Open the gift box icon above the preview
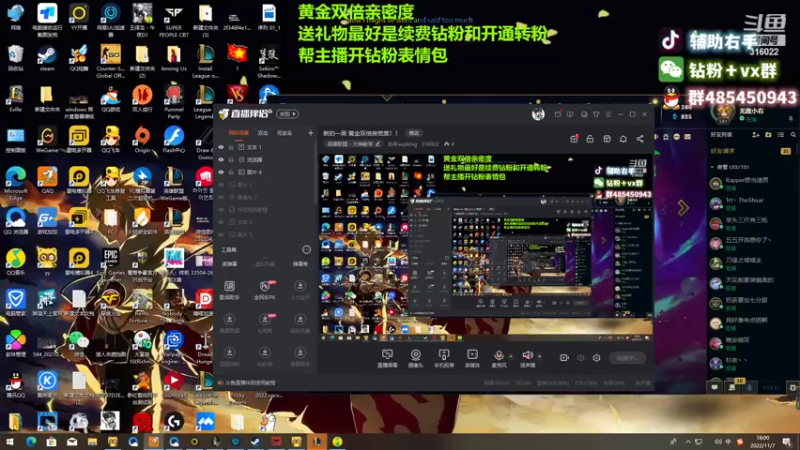Screen dimensions: 800x450 (573, 139)
